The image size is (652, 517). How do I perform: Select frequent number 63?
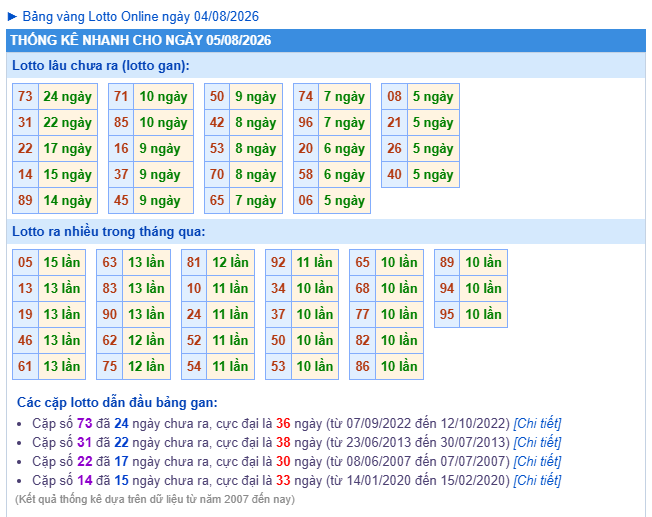click(x=110, y=262)
